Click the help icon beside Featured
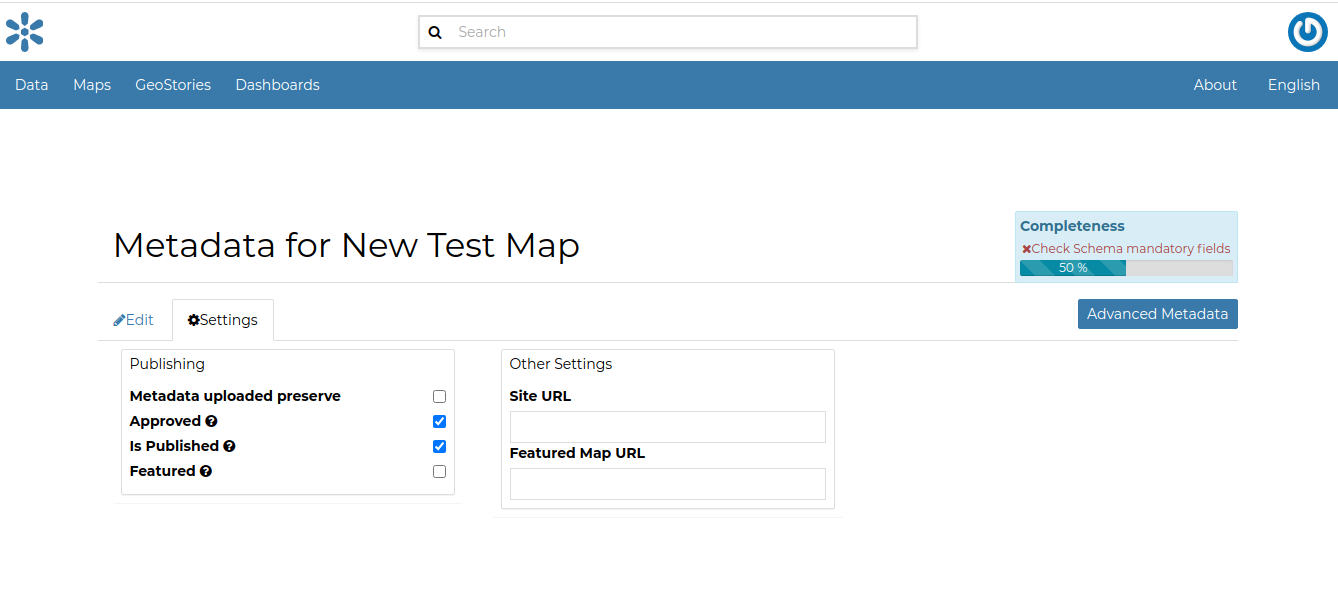This screenshot has height=589, width=1338. (x=206, y=472)
